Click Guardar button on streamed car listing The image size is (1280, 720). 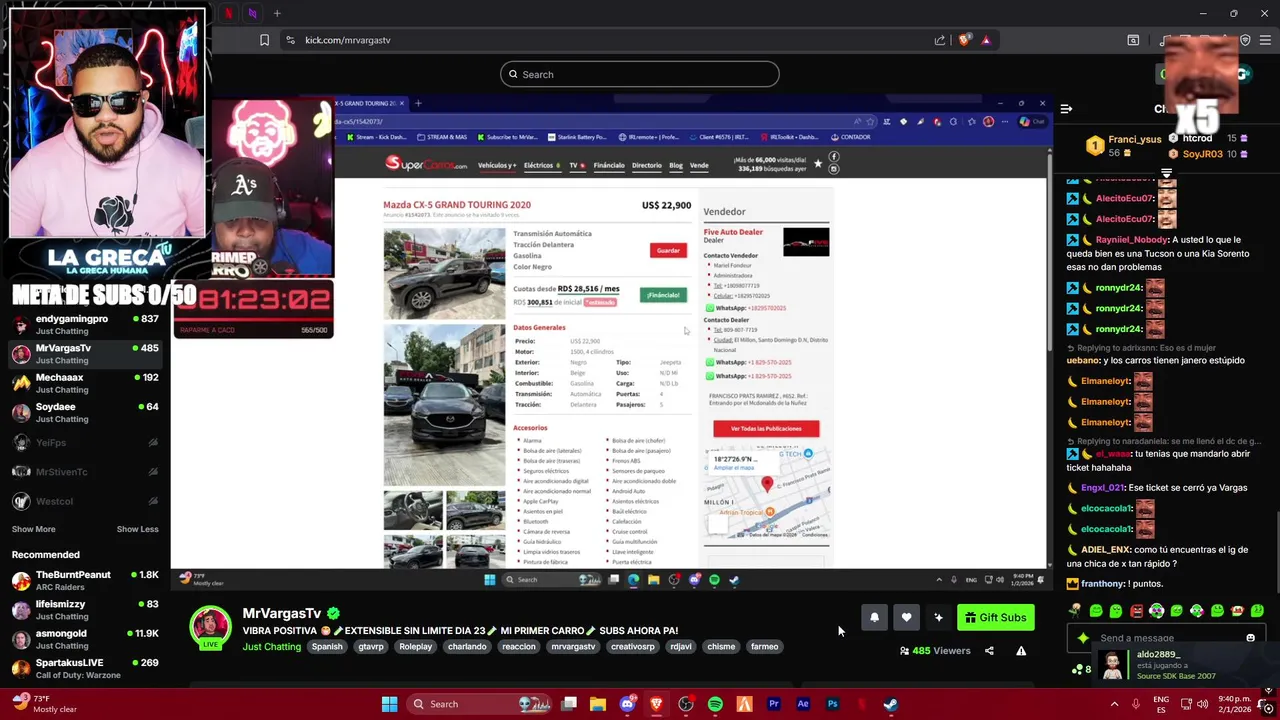[668, 250]
